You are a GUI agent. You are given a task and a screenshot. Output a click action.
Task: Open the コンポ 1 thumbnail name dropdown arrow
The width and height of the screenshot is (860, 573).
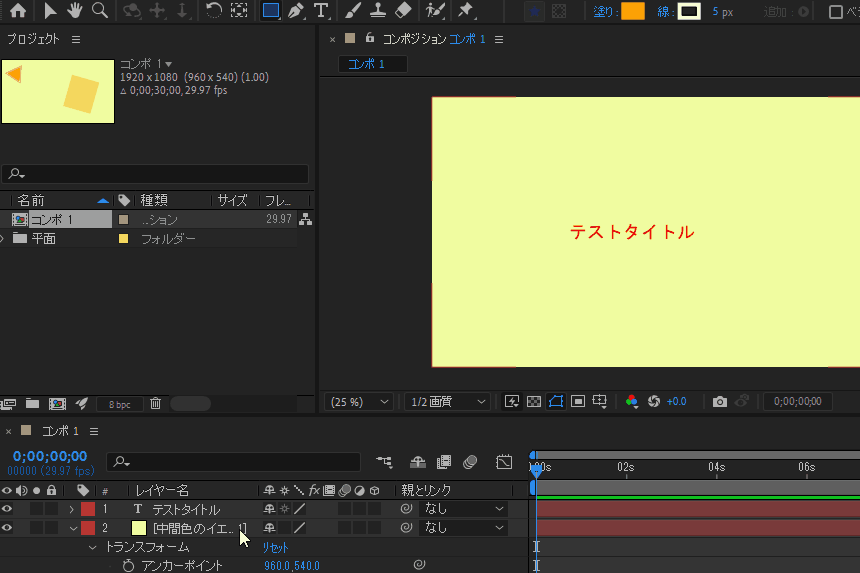click(x=168, y=64)
